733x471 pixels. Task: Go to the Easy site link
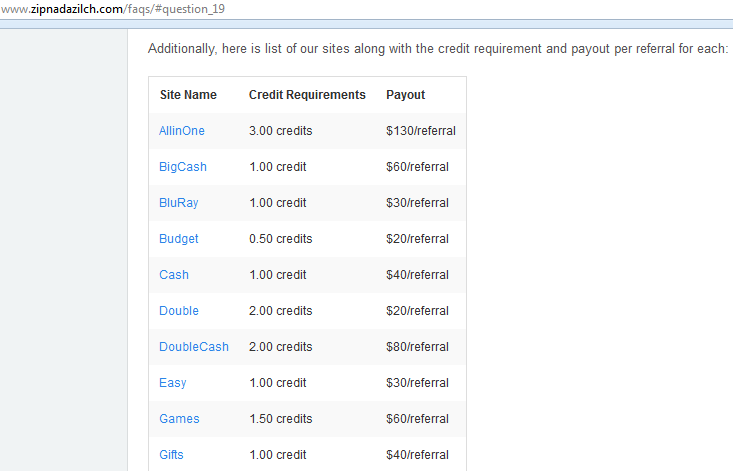(x=172, y=383)
